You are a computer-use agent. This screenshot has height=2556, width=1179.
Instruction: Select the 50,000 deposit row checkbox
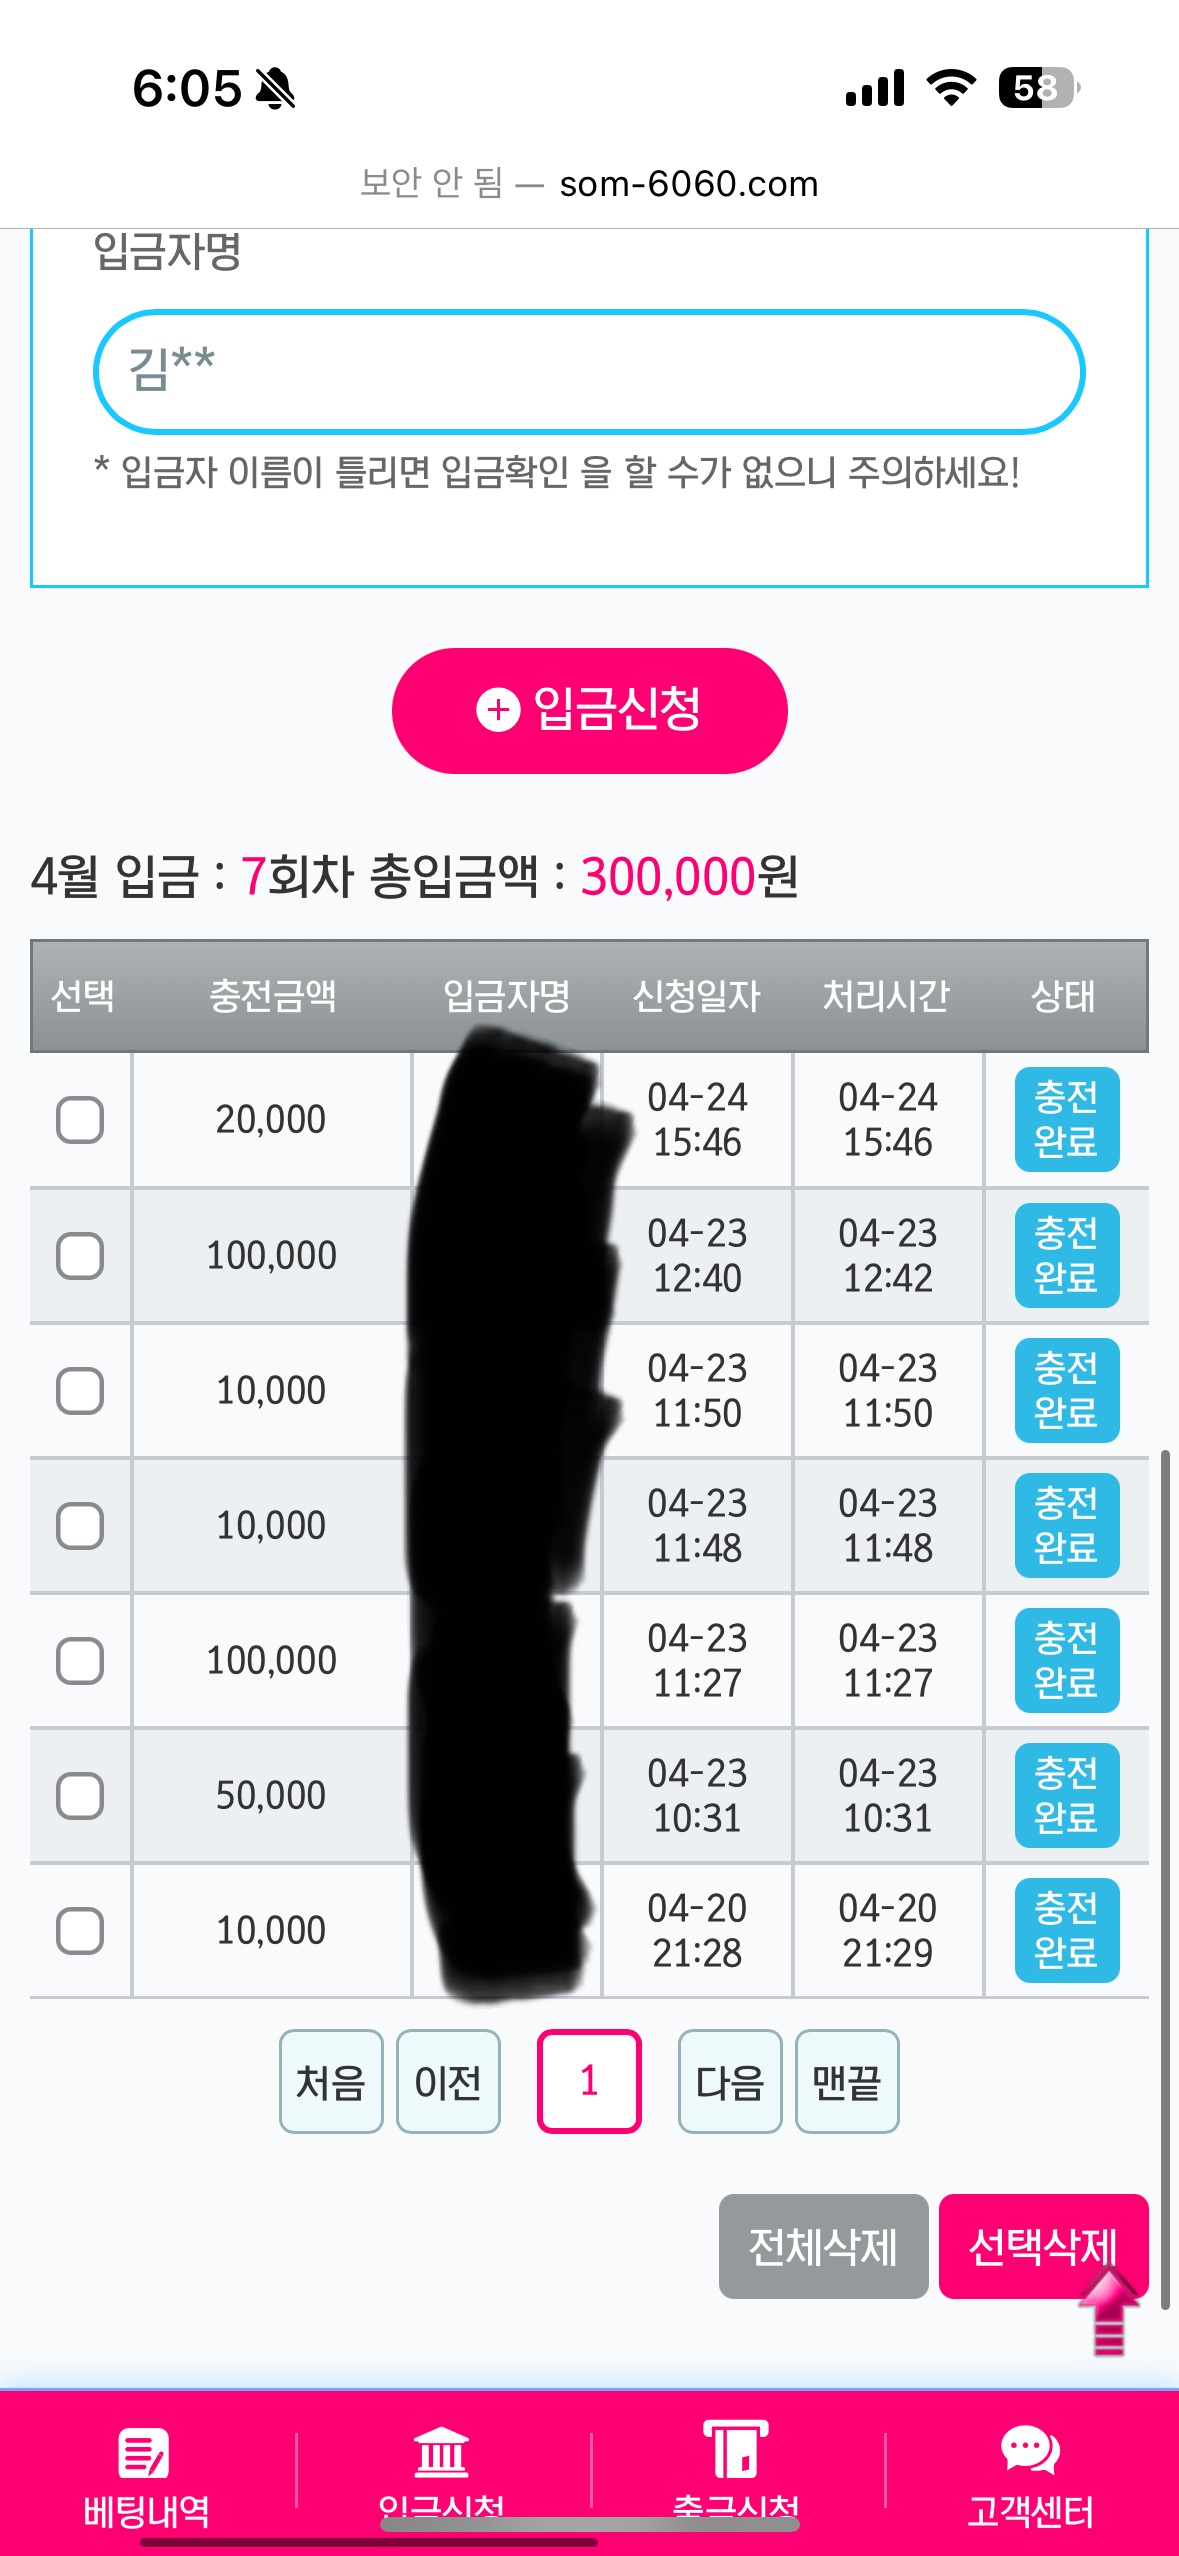pyautogui.click(x=80, y=1796)
